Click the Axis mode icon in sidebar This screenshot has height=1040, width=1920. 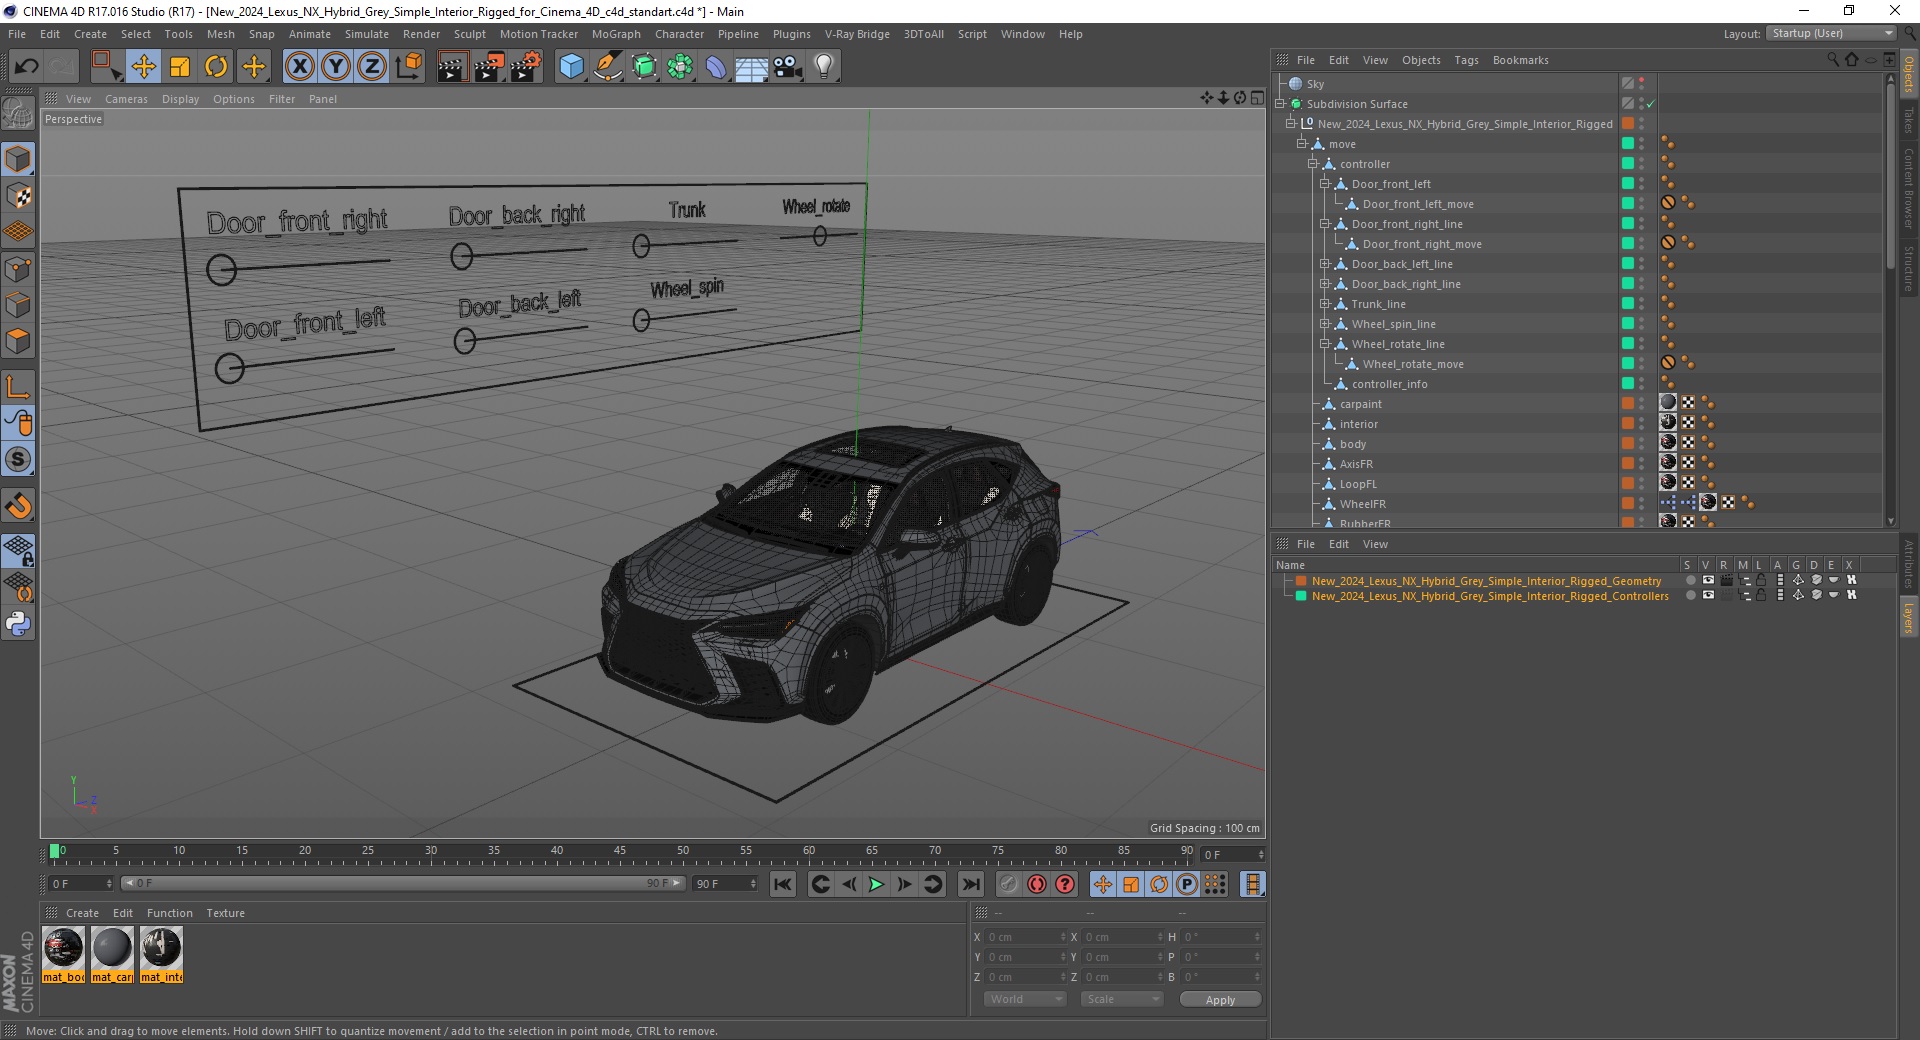point(18,387)
